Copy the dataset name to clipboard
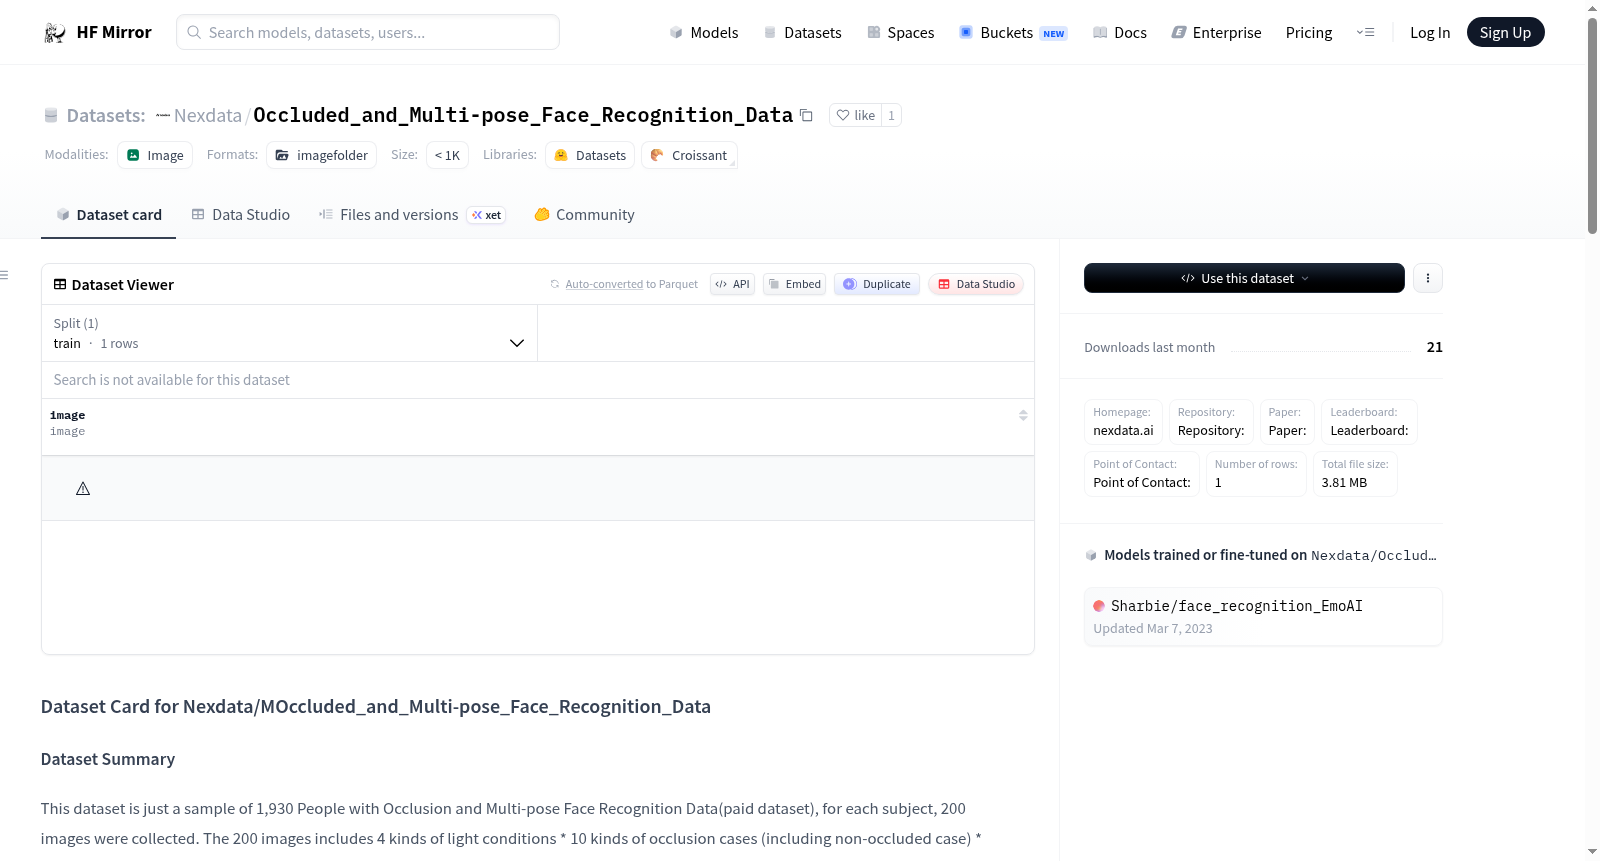The height and width of the screenshot is (861, 1600). (806, 115)
